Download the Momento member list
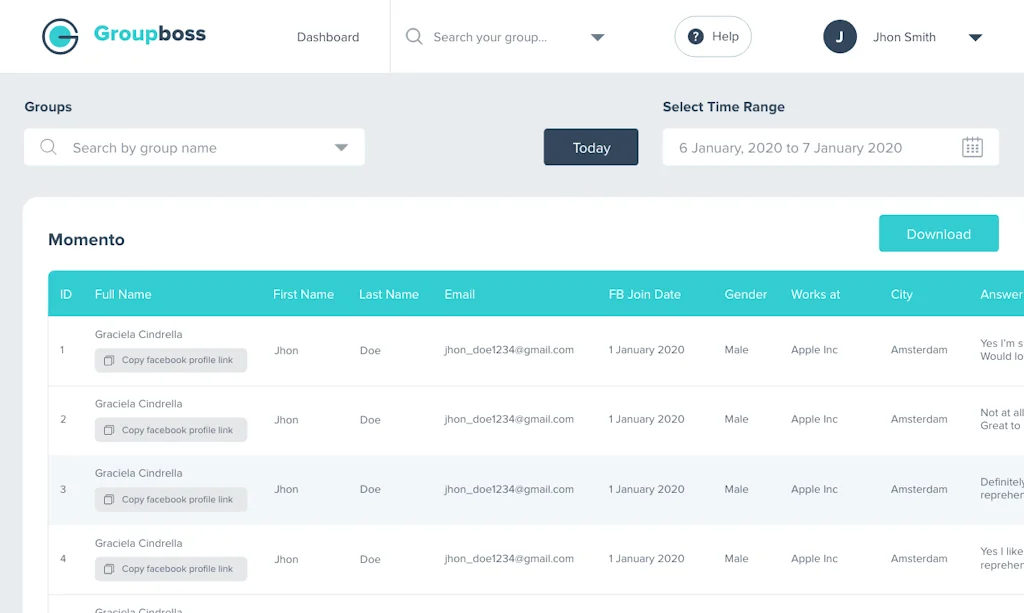This screenshot has width=1024, height=613. point(938,234)
